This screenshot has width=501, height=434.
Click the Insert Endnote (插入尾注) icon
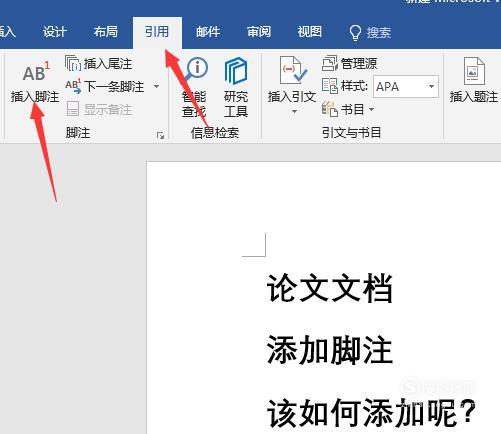pyautogui.click(x=73, y=63)
